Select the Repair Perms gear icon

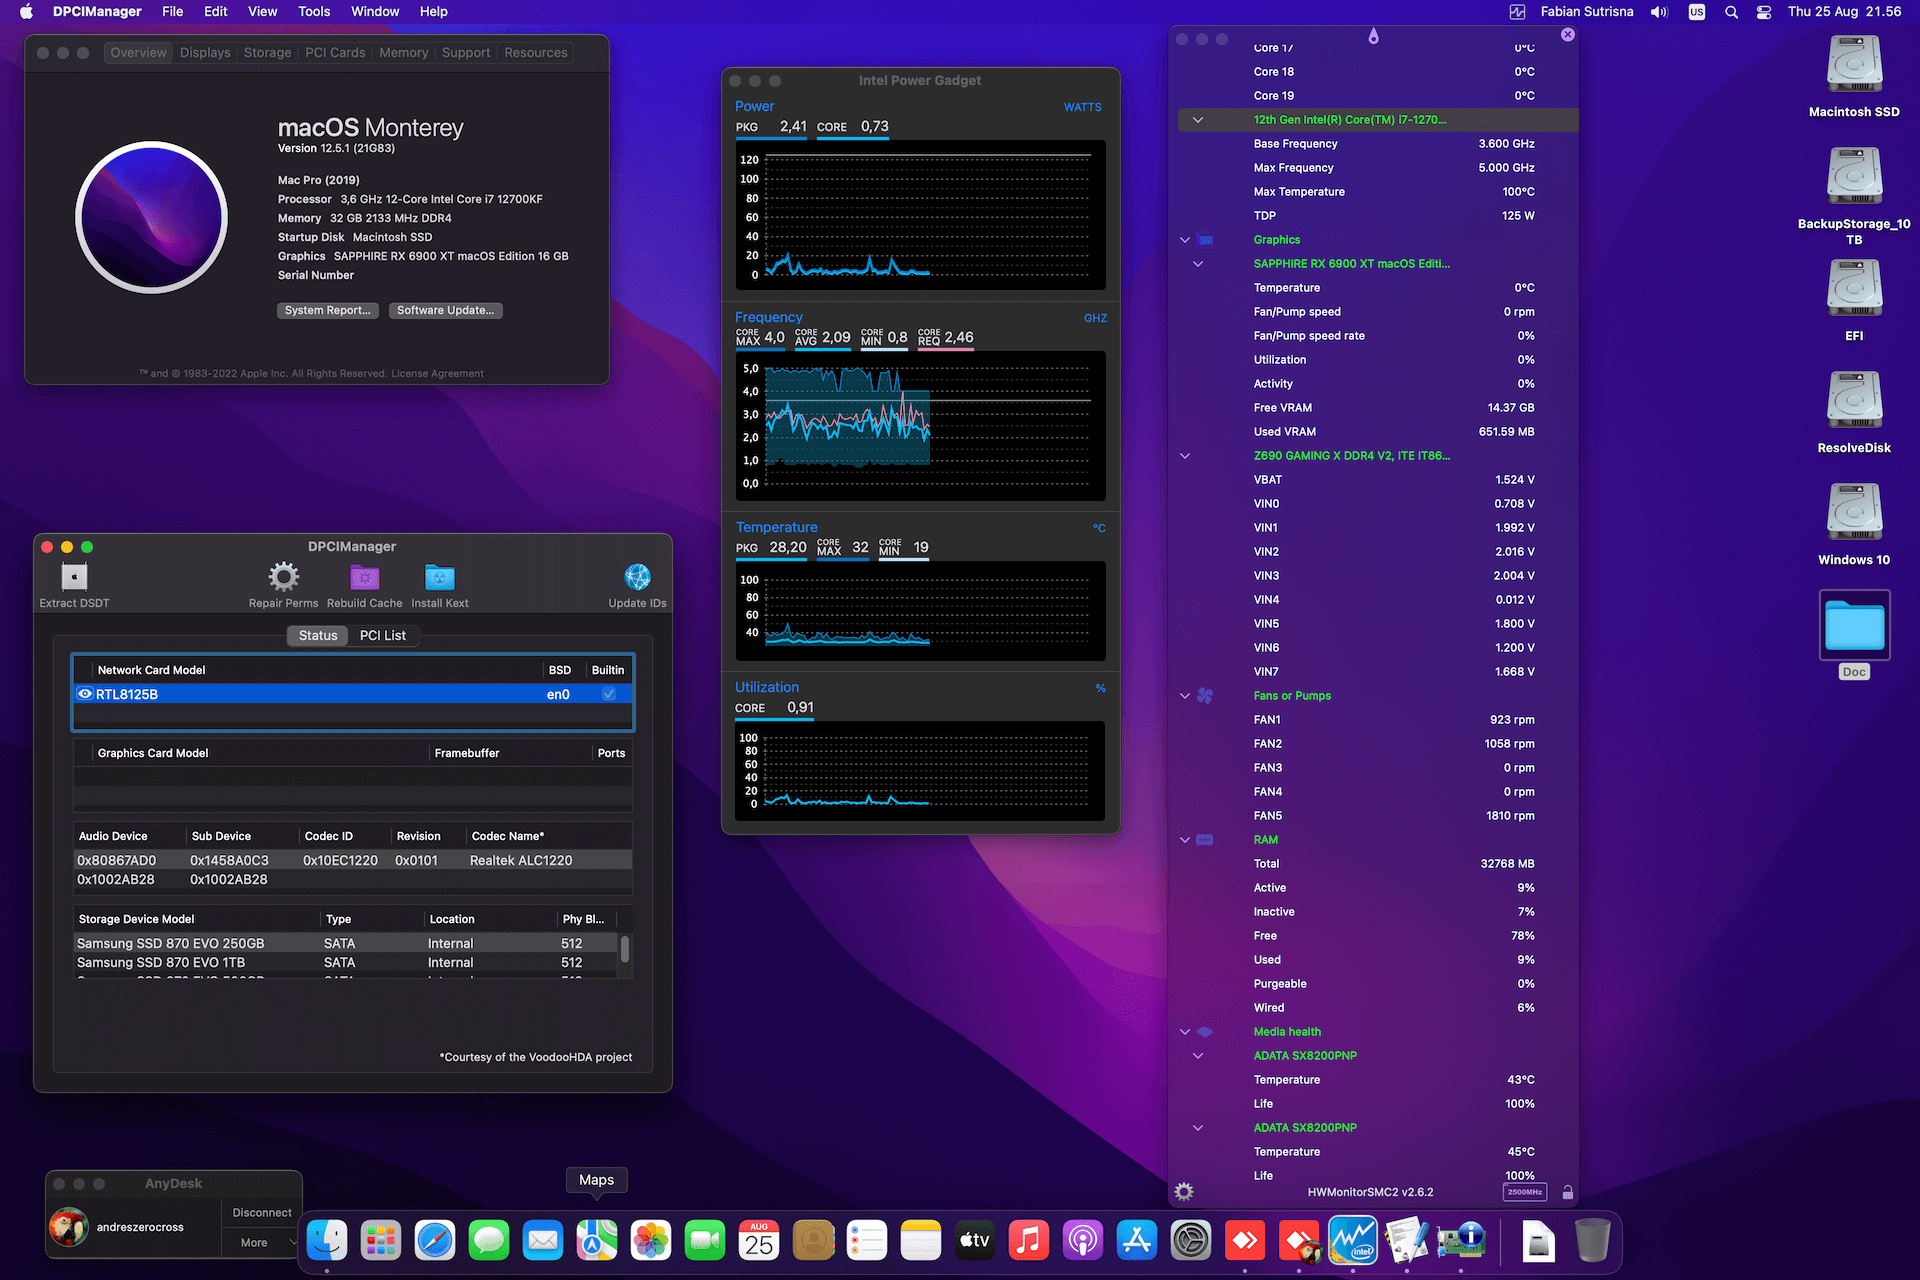[x=283, y=577]
